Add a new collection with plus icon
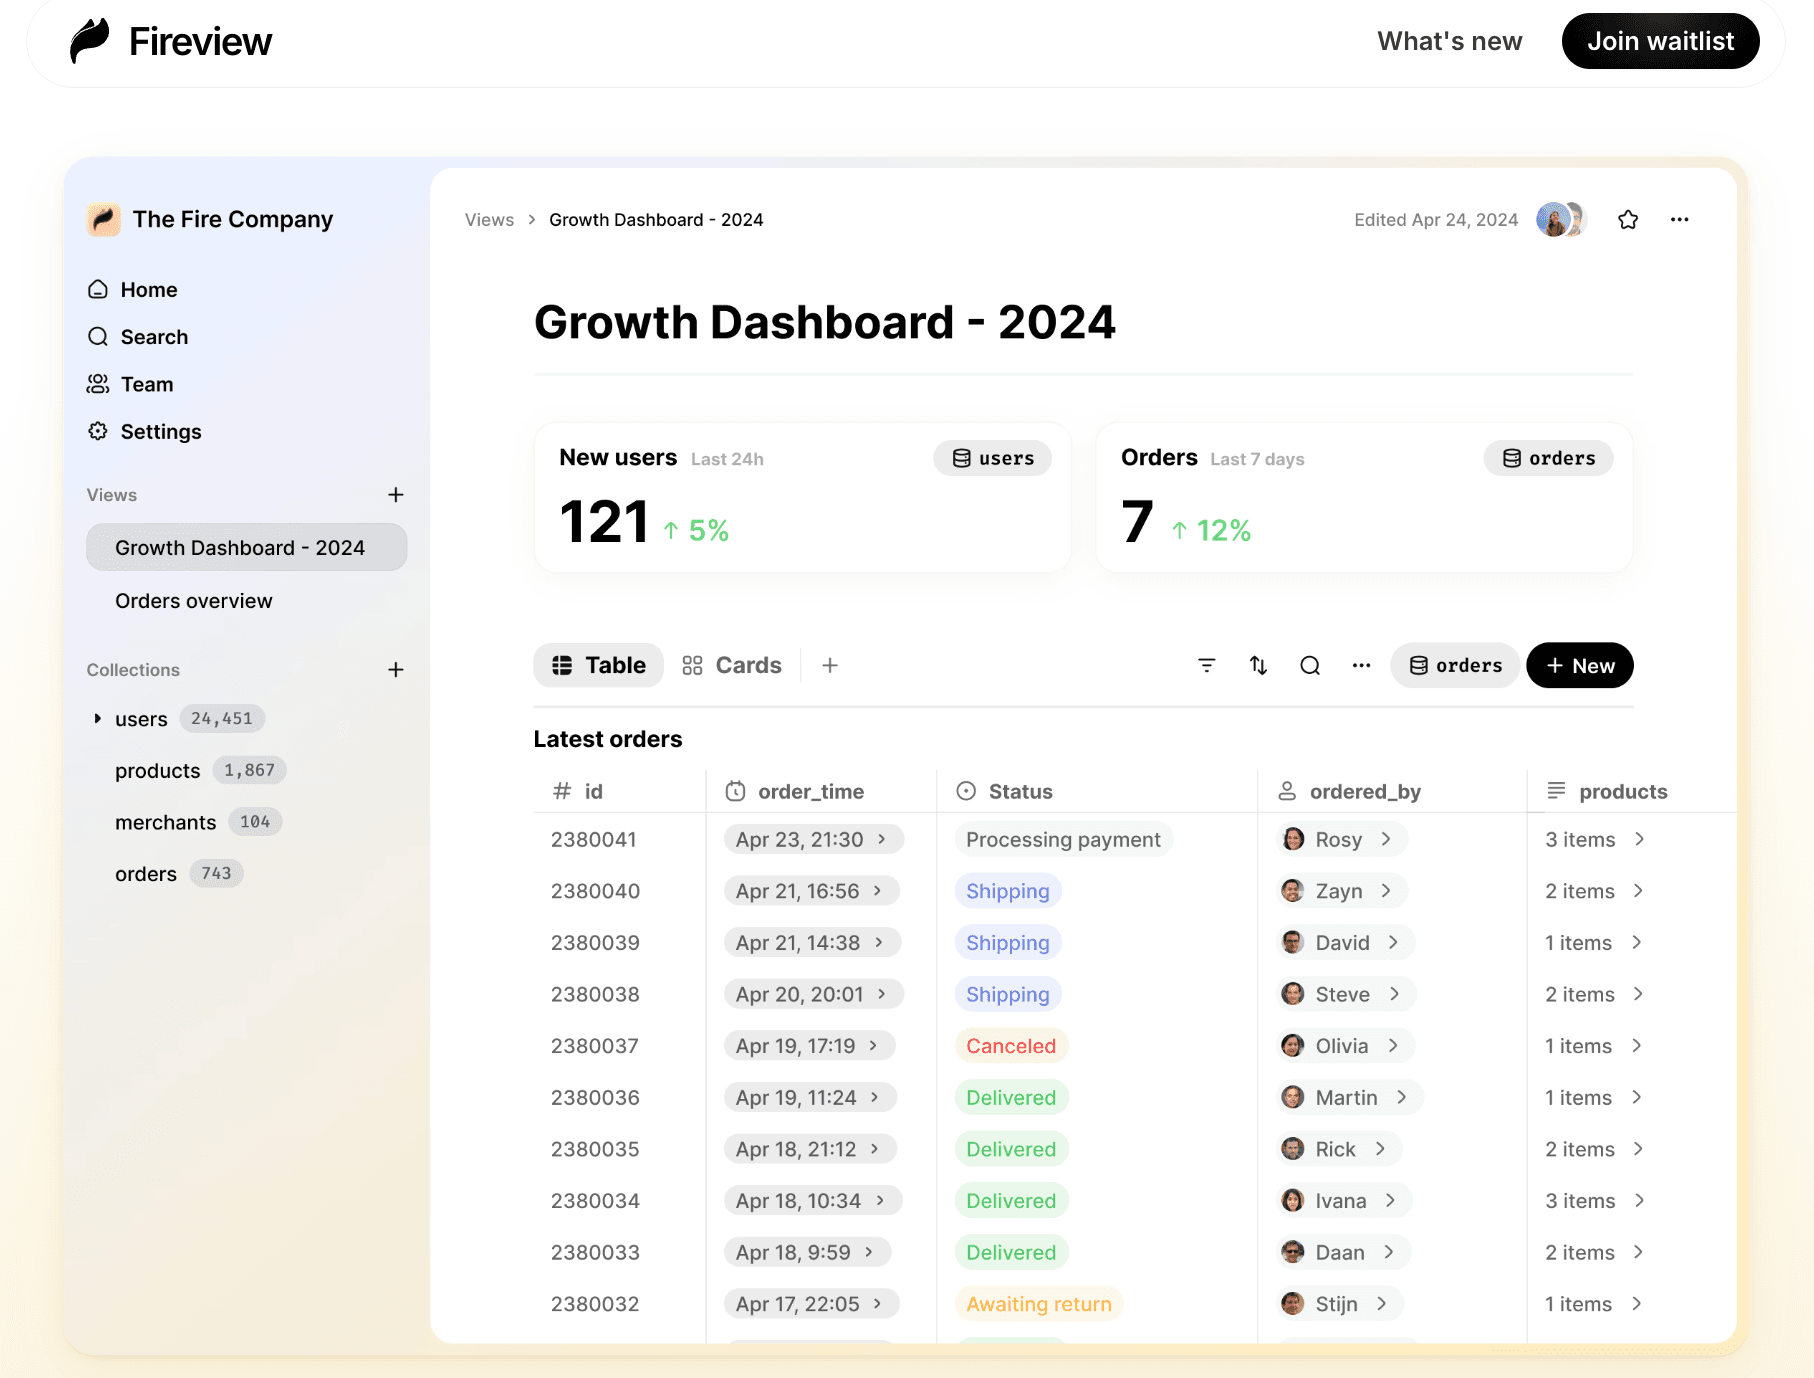Viewport: 1814px width, 1378px height. [x=396, y=670]
